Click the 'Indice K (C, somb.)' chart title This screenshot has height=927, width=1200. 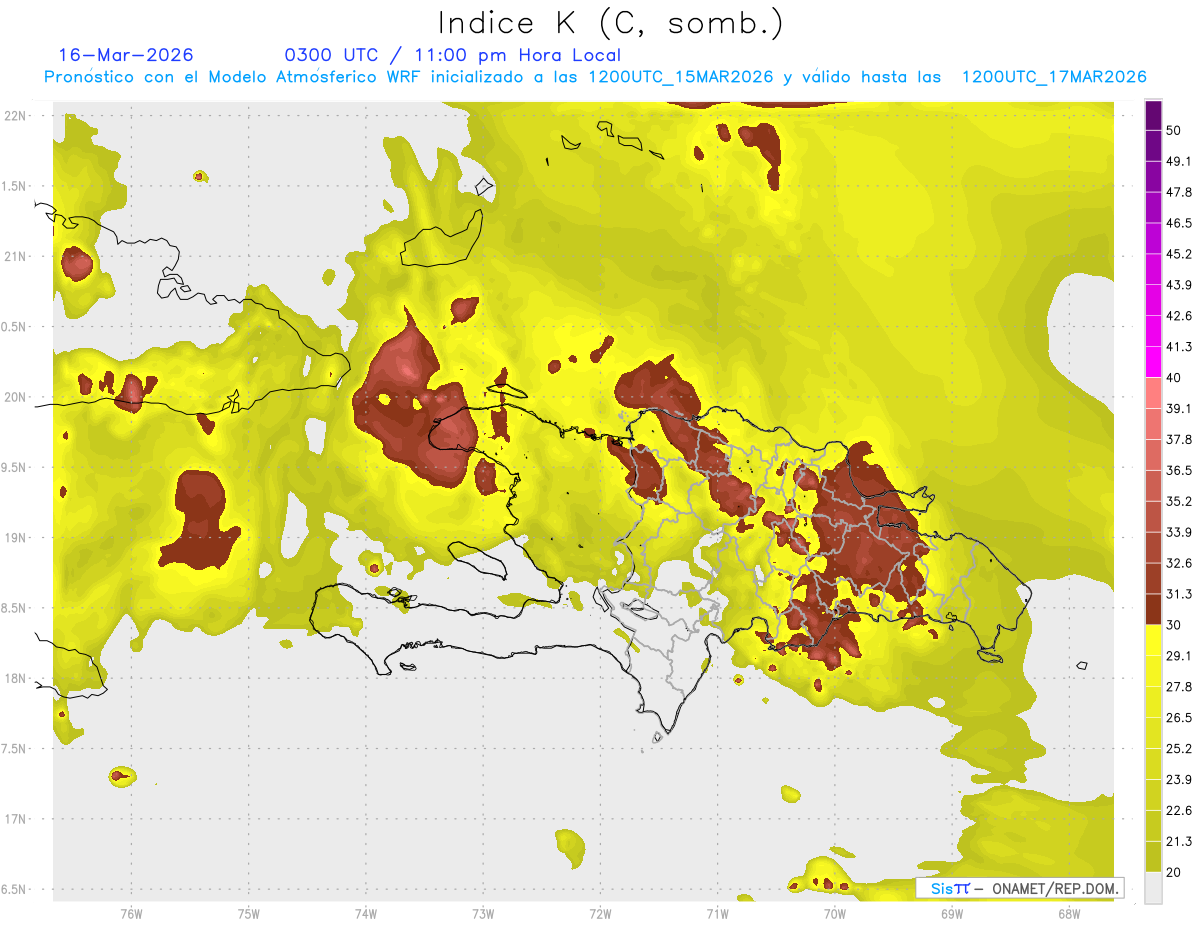click(611, 22)
